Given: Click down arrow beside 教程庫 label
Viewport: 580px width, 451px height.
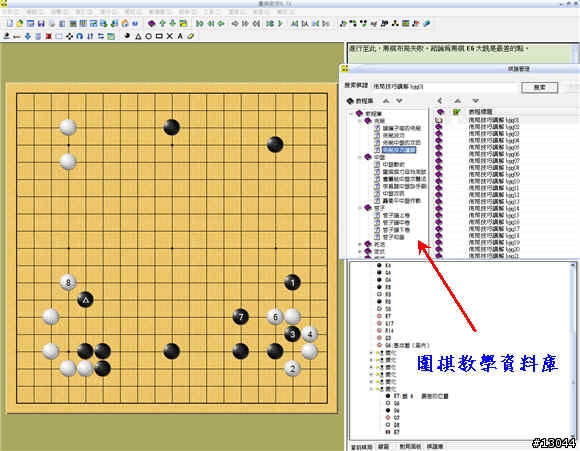Looking at the screenshot, I should pyautogui.click(x=399, y=101).
